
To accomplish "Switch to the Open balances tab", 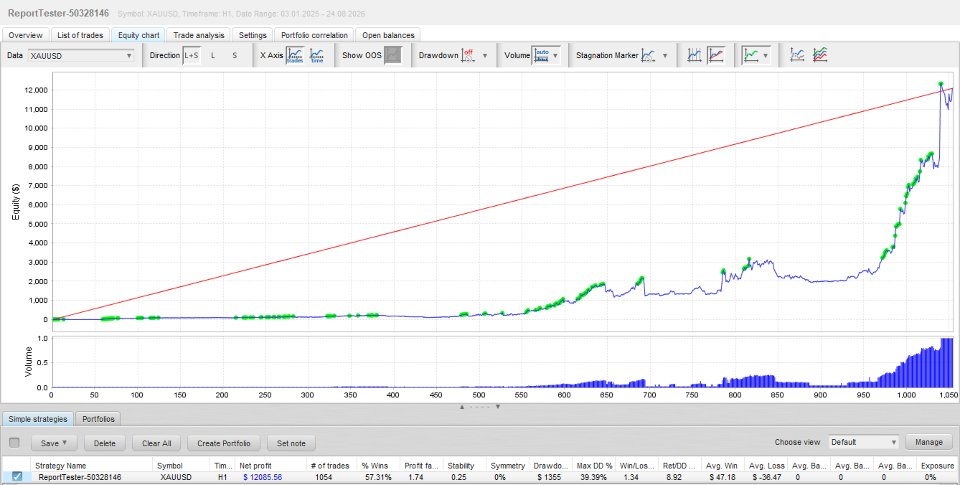I will tap(388, 35).
